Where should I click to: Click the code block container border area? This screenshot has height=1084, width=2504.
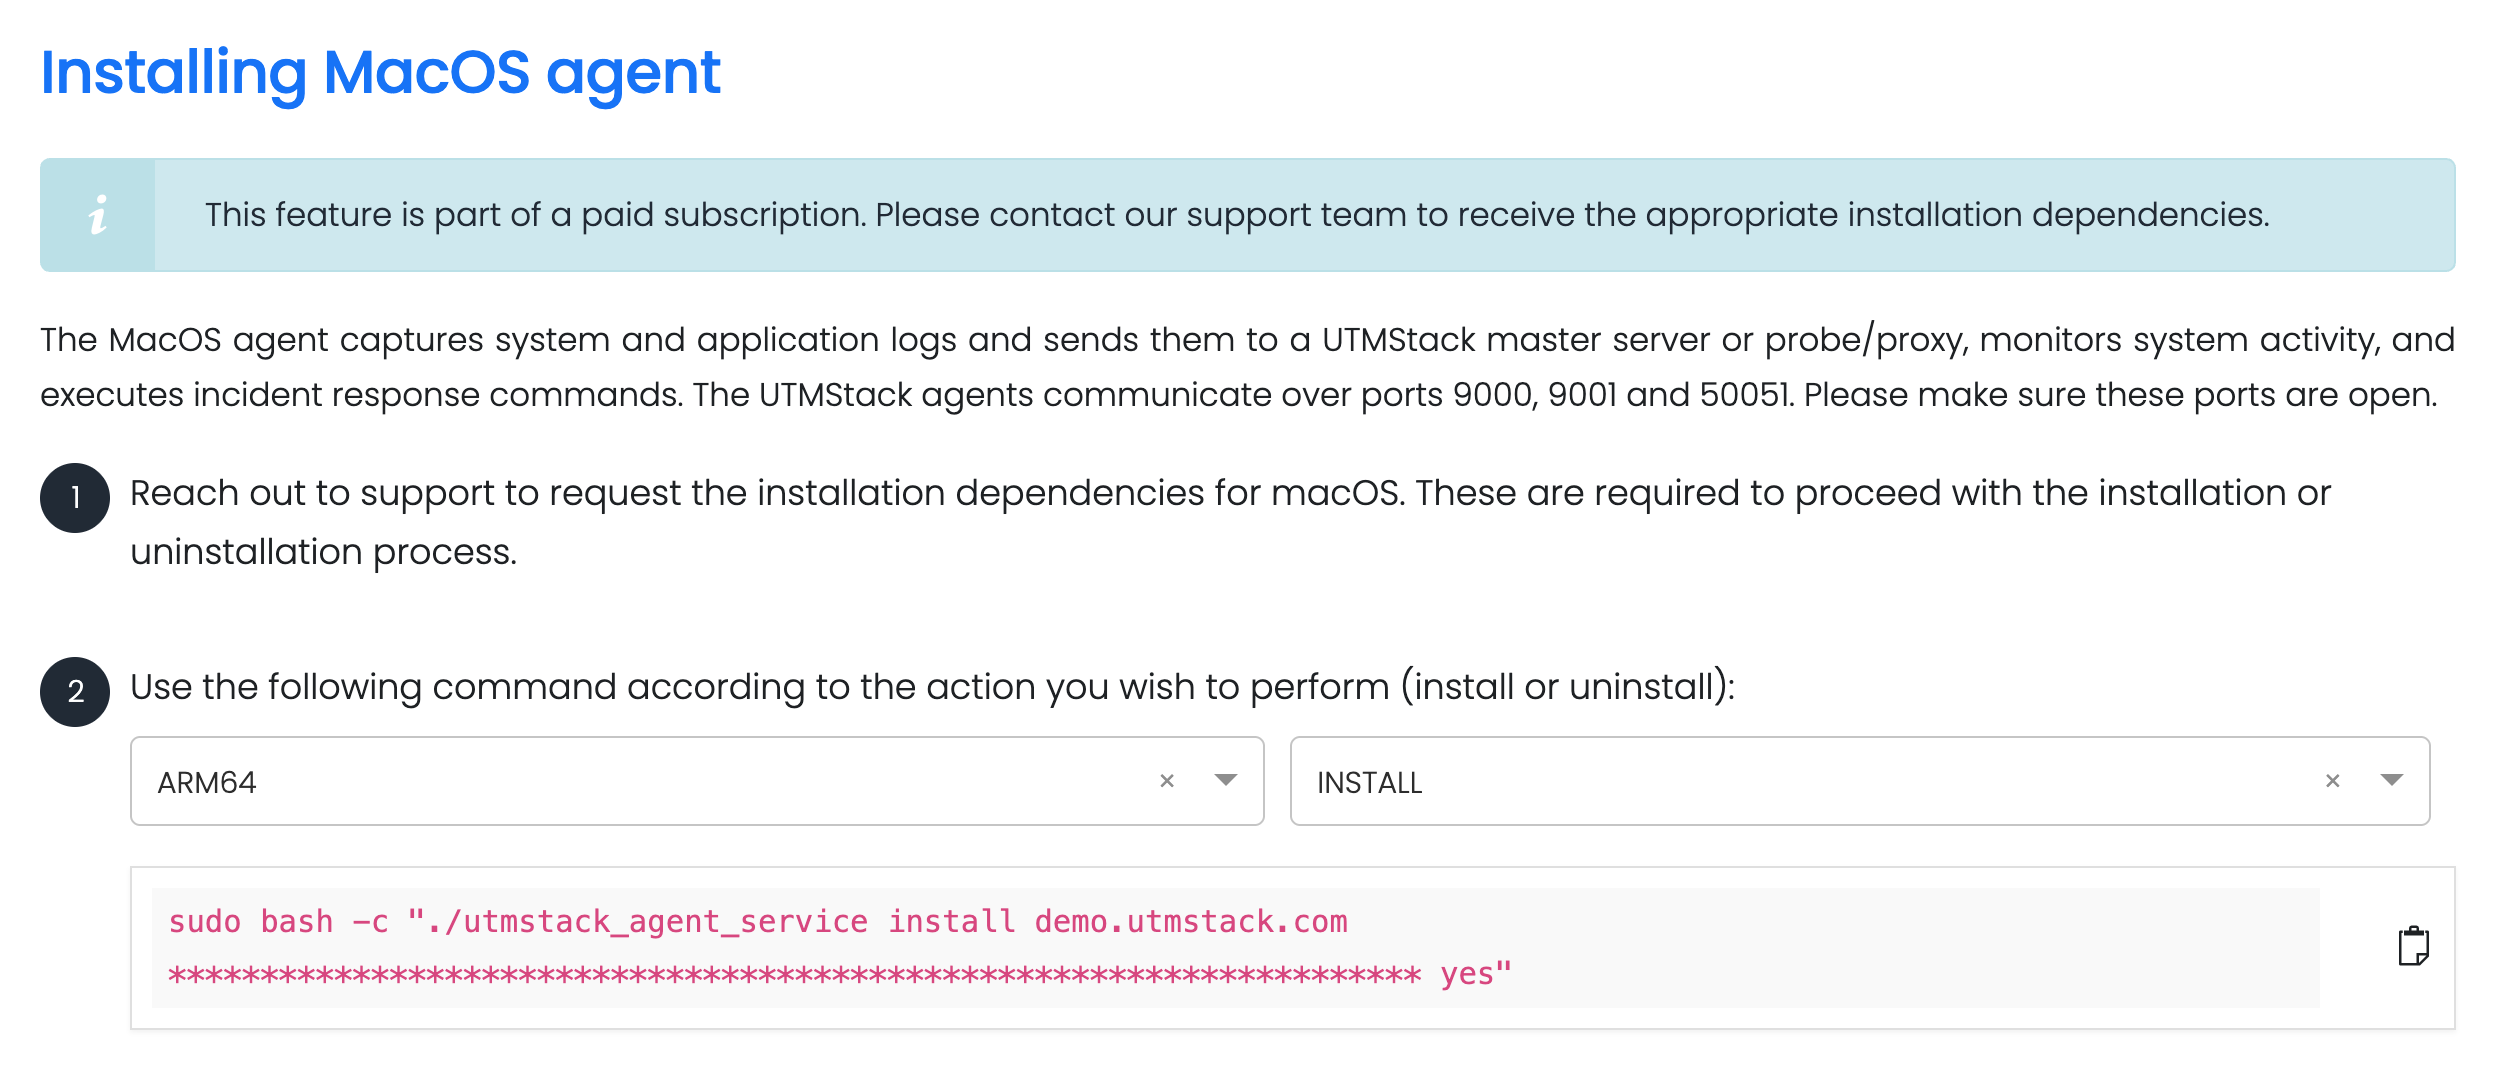click(1292, 948)
